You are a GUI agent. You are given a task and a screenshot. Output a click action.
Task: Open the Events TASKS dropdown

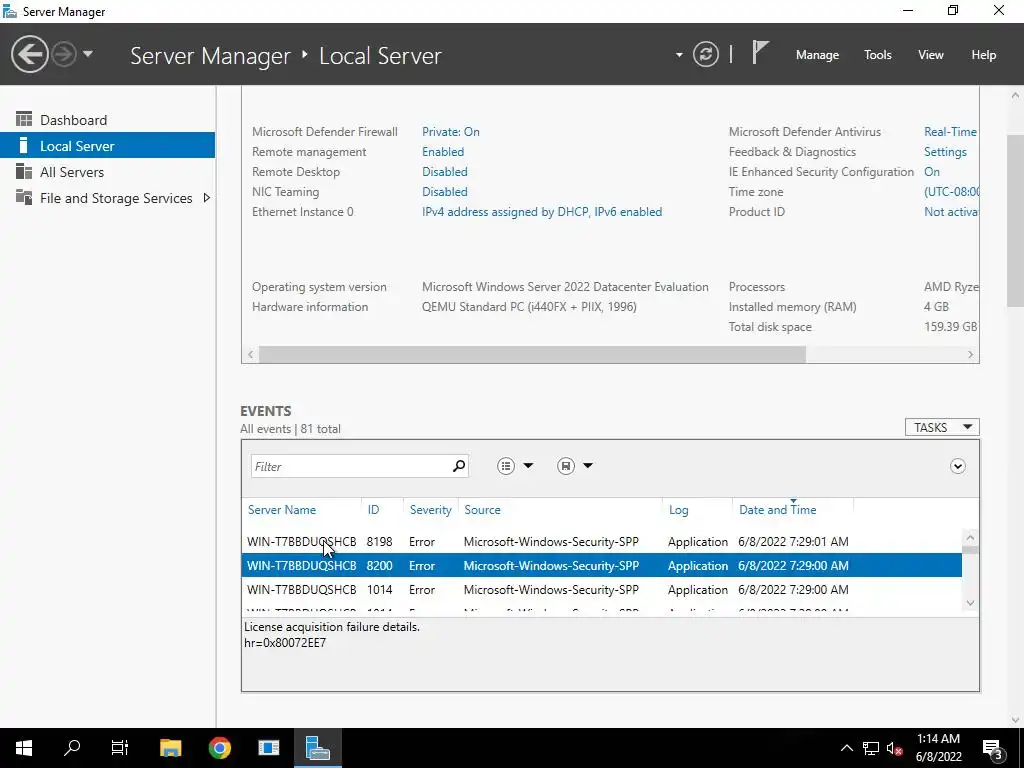tap(942, 427)
